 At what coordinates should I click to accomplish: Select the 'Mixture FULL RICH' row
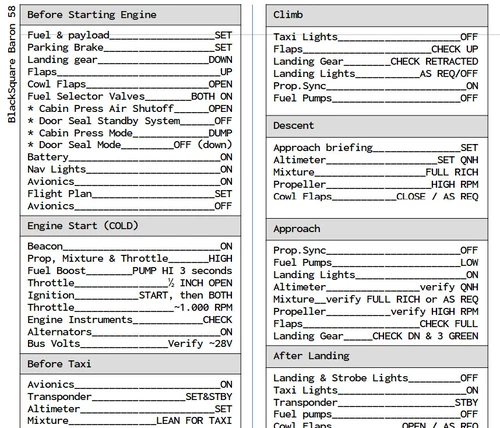pyautogui.click(x=376, y=172)
